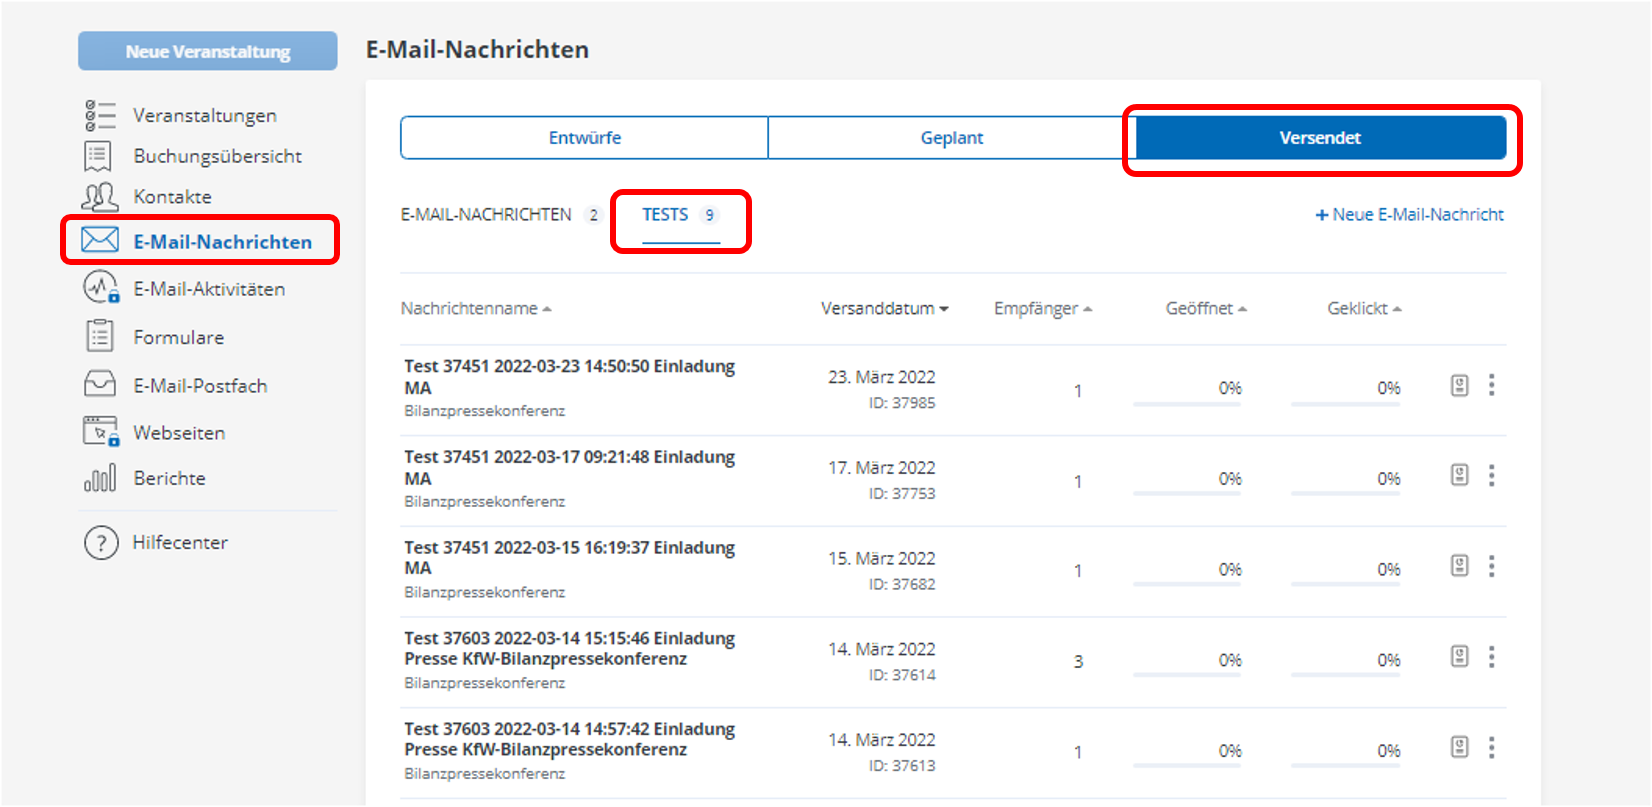
Task: Open message Test 37603 2022-03-14 15:15:46
Action: pos(570,648)
